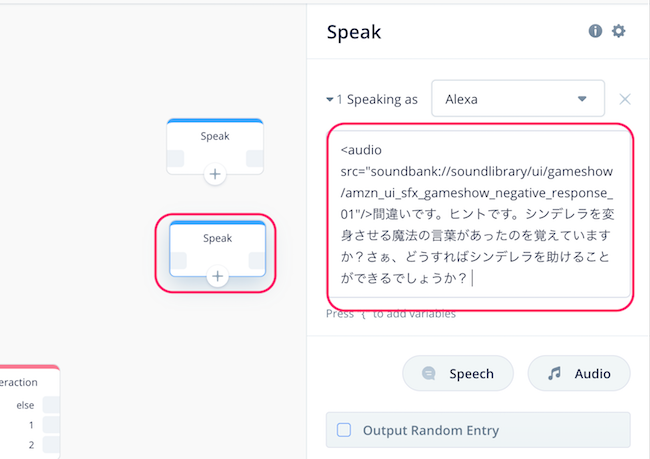
Task: Click the speech bubble icon on Speech
Action: tap(429, 373)
